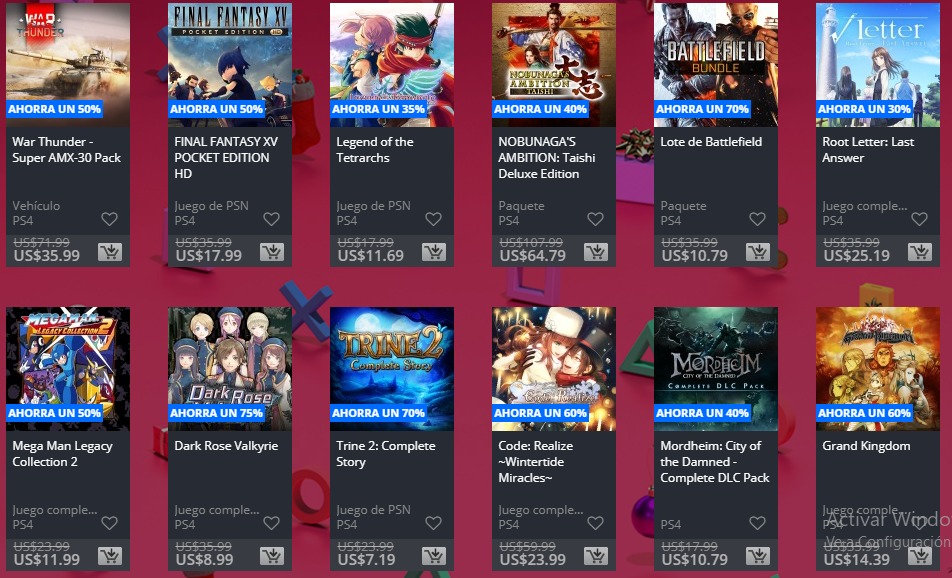Open Mega Man Legacy Collection 2 title
This screenshot has height=578, width=952.
[x=63, y=454]
